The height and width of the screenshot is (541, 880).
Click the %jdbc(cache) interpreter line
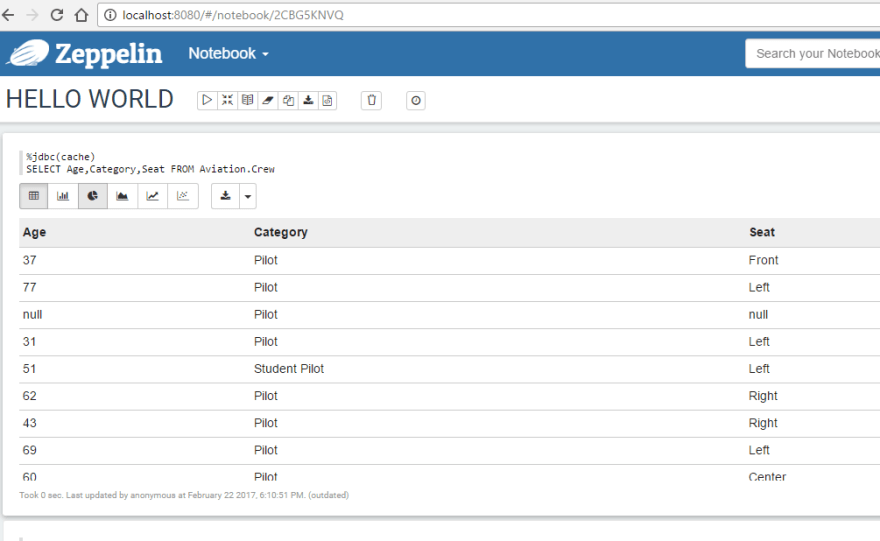tap(61, 157)
